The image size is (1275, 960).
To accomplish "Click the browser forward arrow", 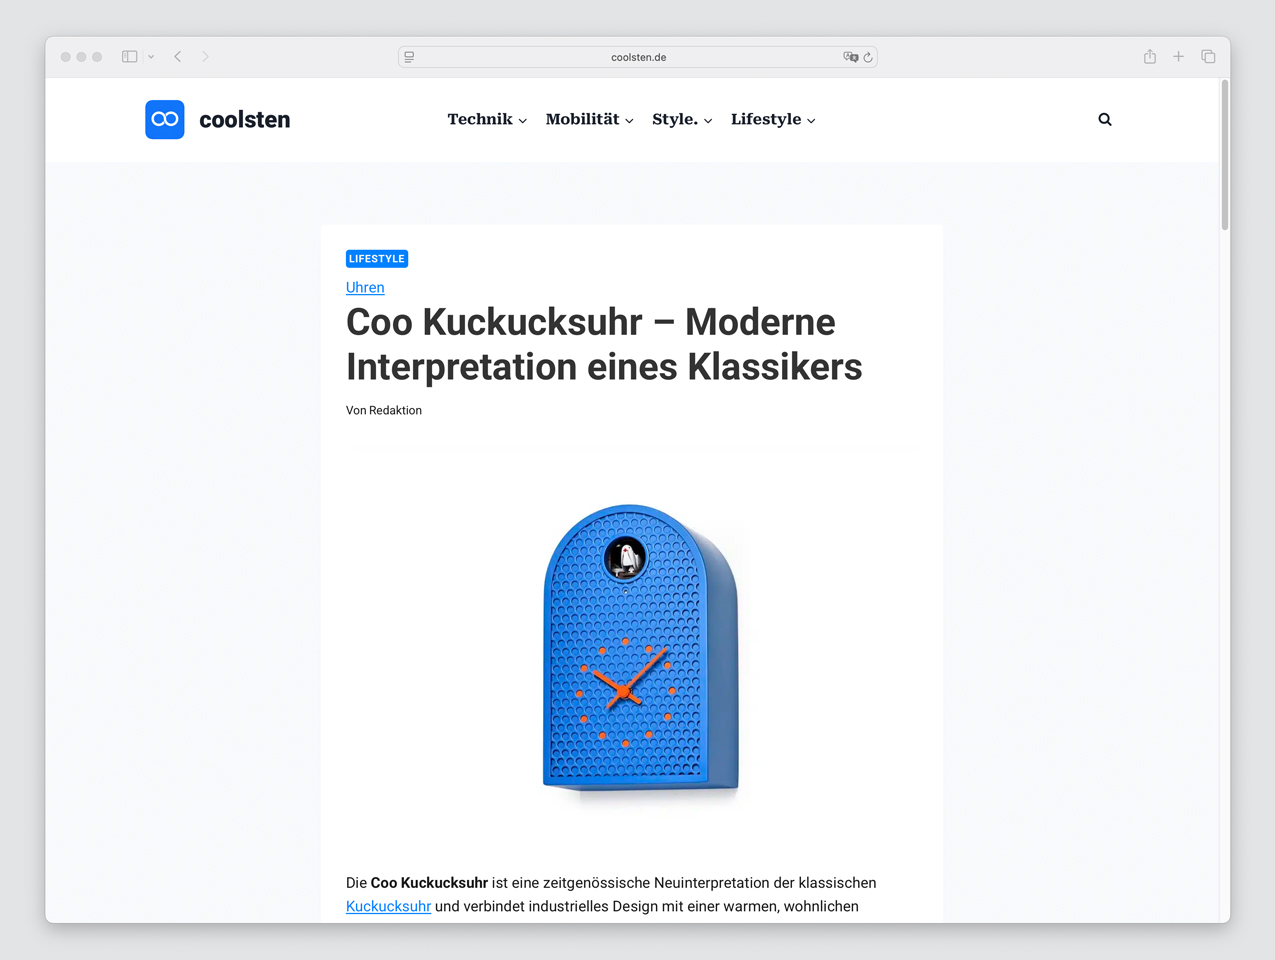I will point(205,57).
